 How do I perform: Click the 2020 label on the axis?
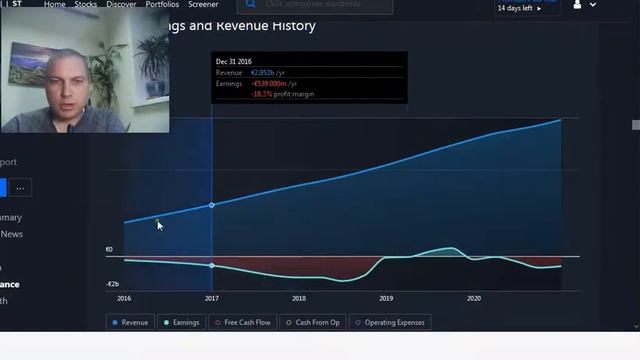[x=474, y=299]
